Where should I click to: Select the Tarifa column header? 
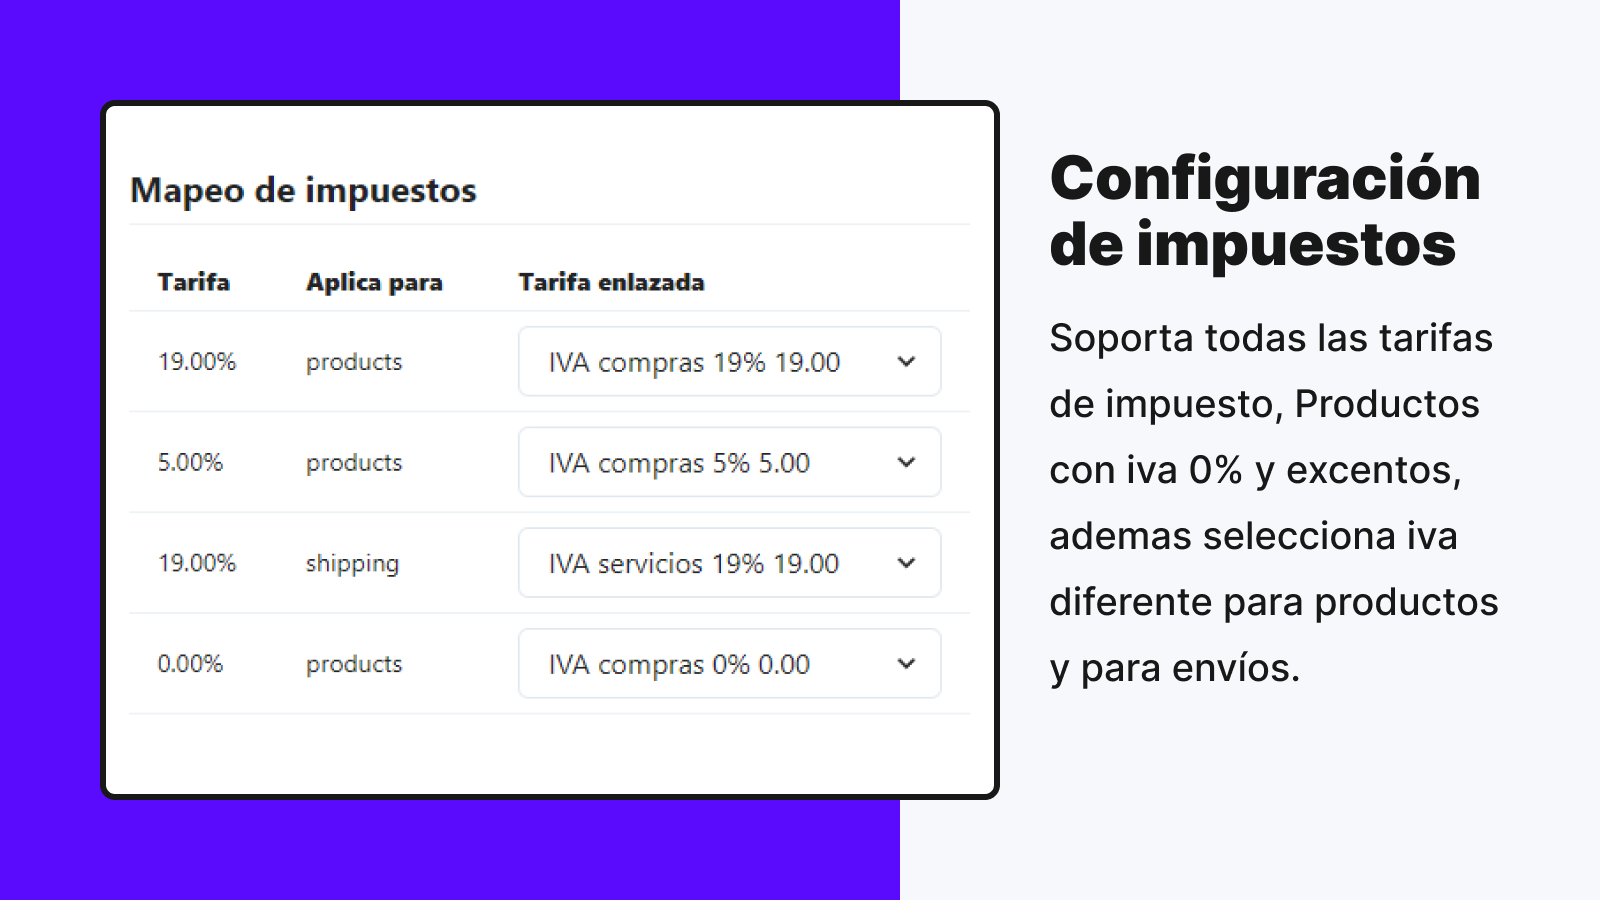click(192, 283)
